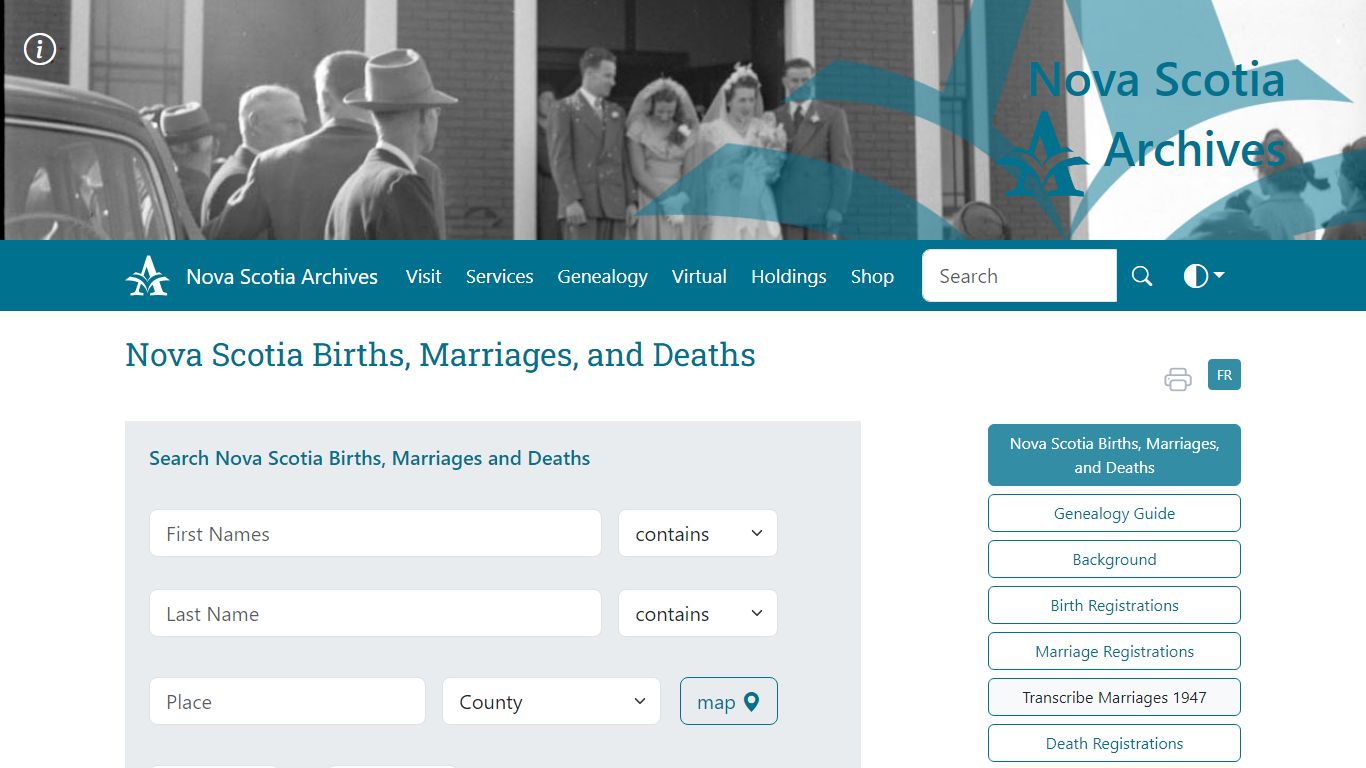The image size is (1366, 768).
Task: Open Transcribe Marriages 1947
Action: point(1114,697)
